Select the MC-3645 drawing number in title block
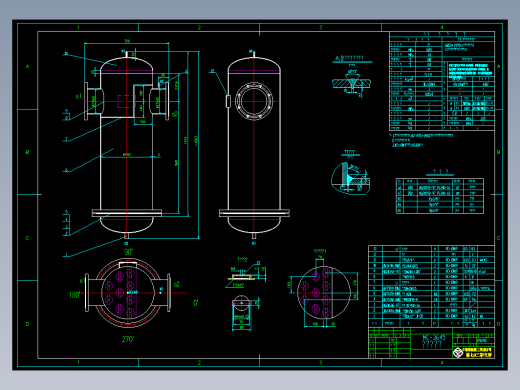Screen dimensions: 520x390 click(x=434, y=337)
